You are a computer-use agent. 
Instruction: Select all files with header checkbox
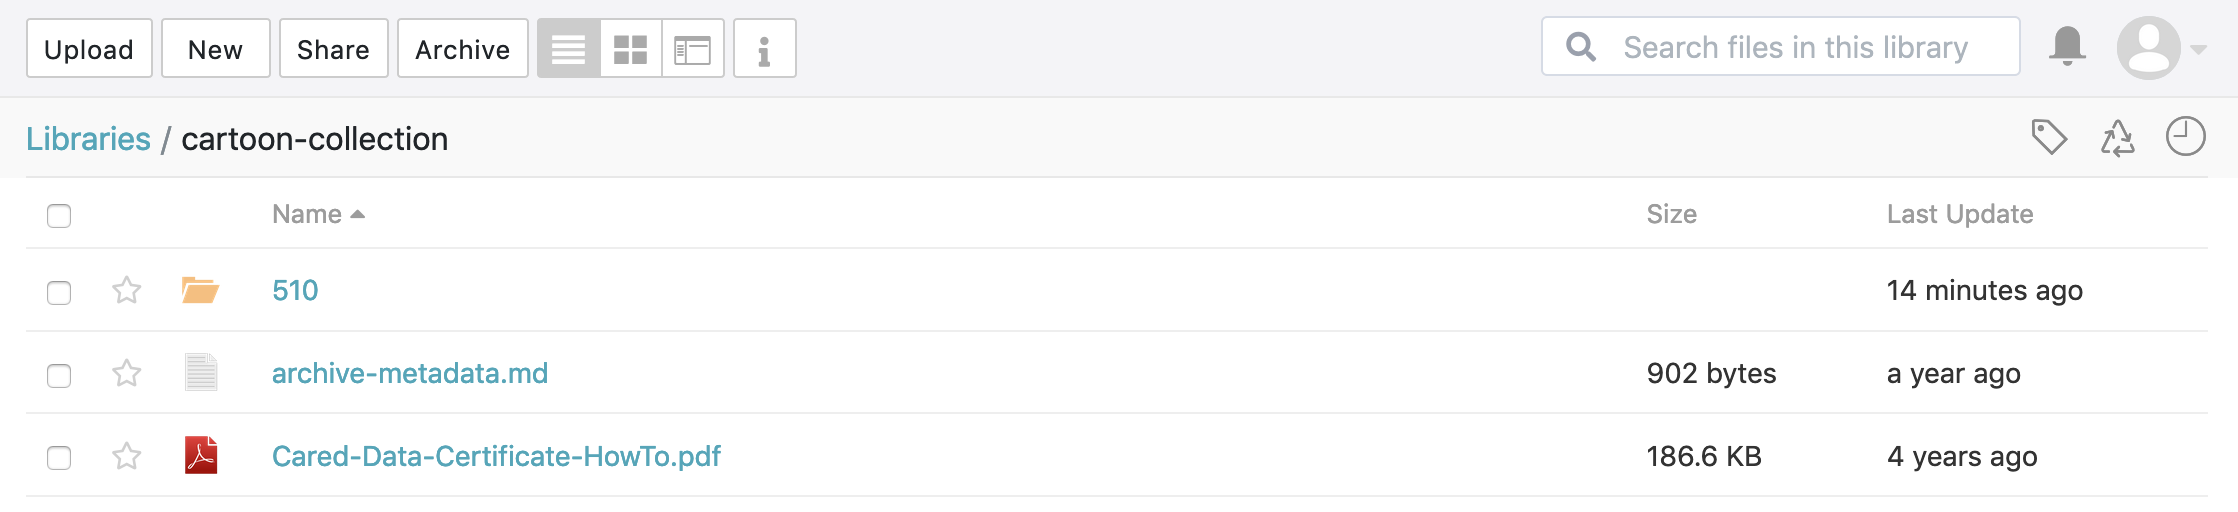pos(59,216)
